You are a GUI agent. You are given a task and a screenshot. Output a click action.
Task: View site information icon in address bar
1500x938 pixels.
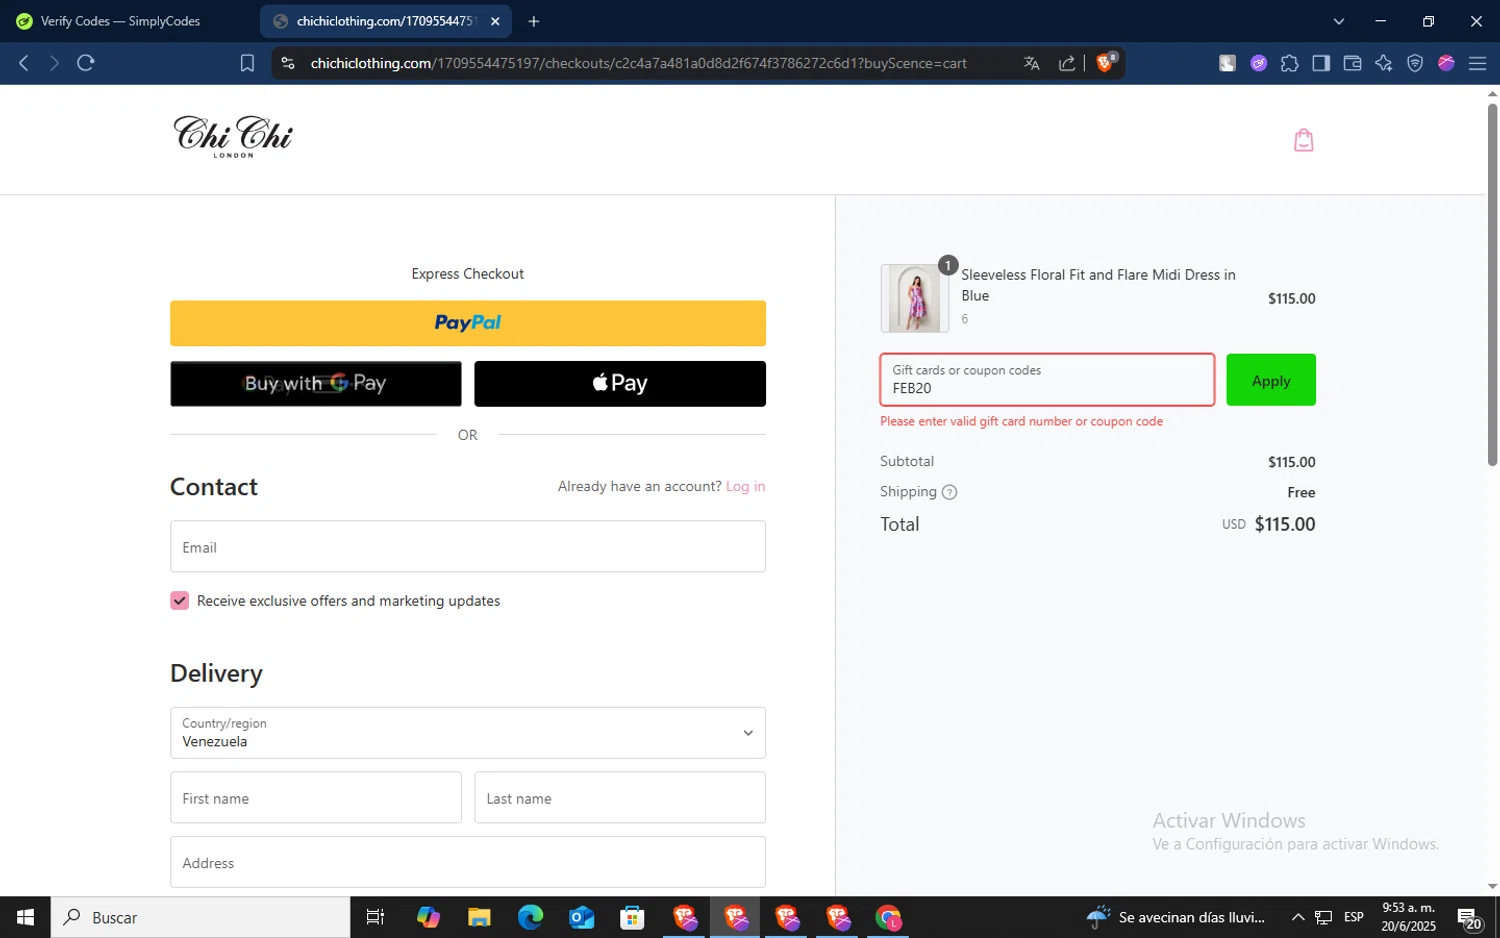pyautogui.click(x=288, y=63)
